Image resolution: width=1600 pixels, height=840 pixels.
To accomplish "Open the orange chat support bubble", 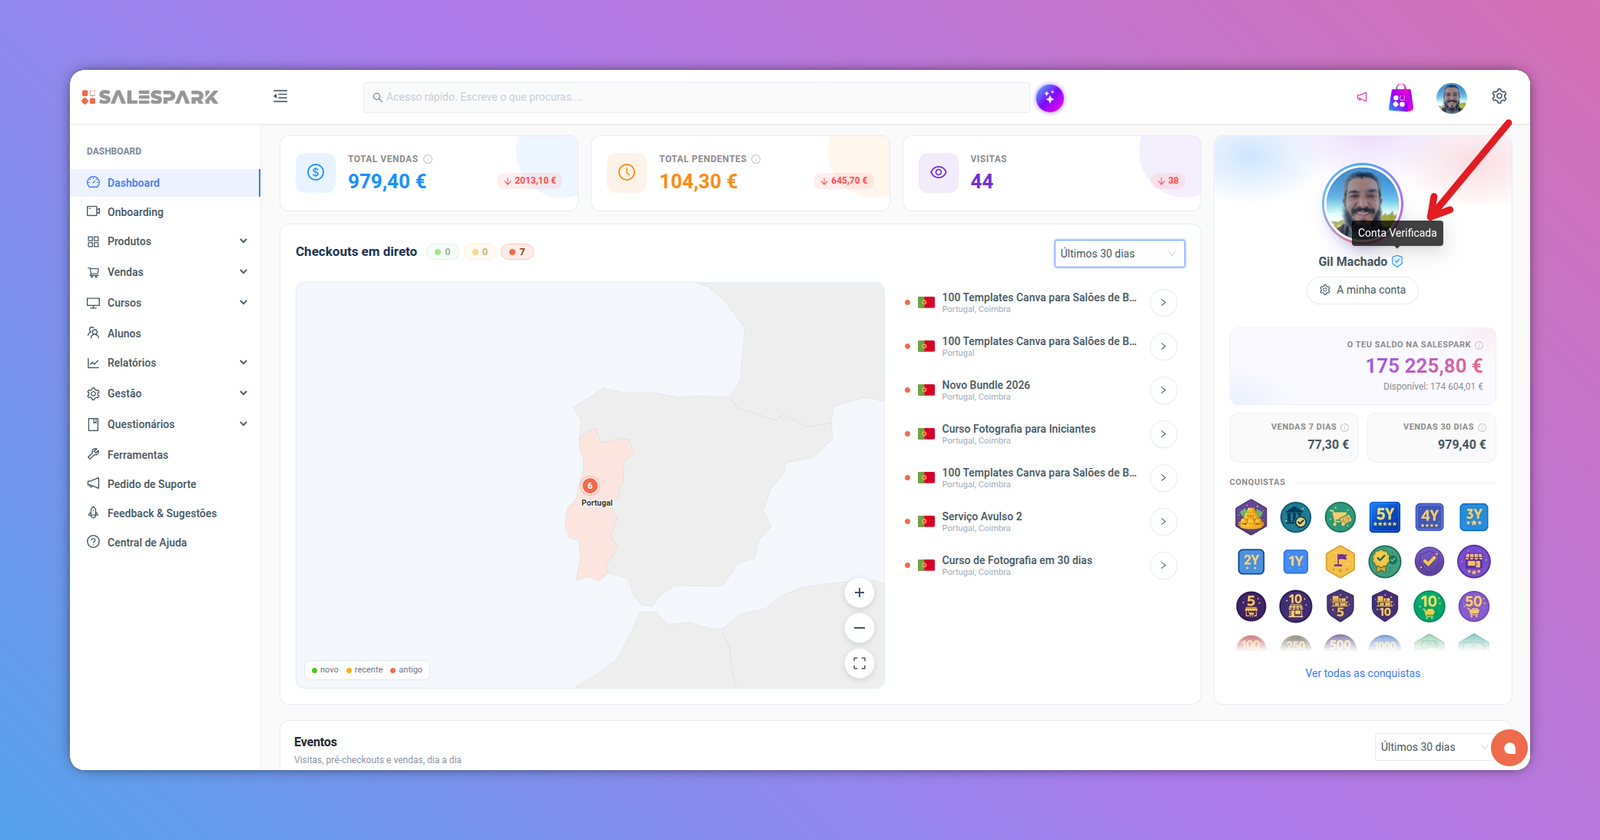I will click(1509, 748).
